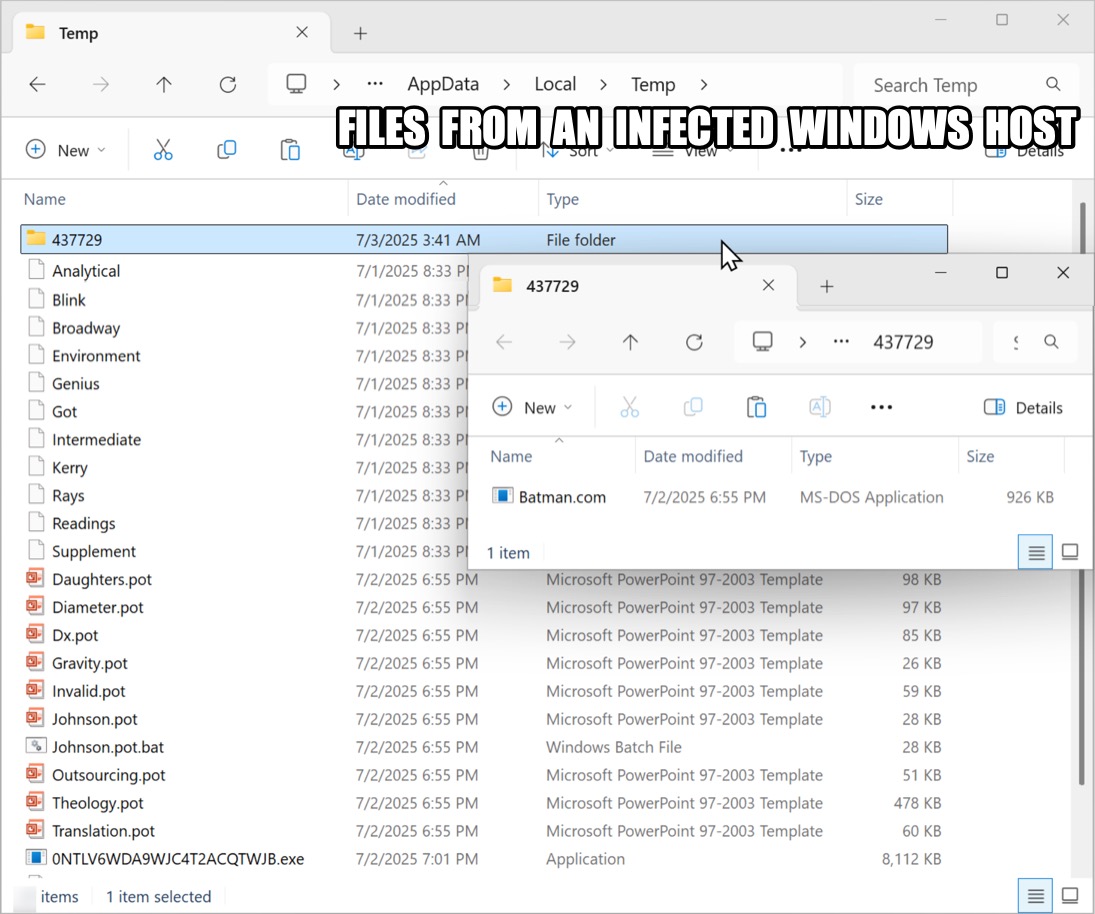Close the Temp tab
This screenshot has width=1095, height=914.
click(x=302, y=32)
